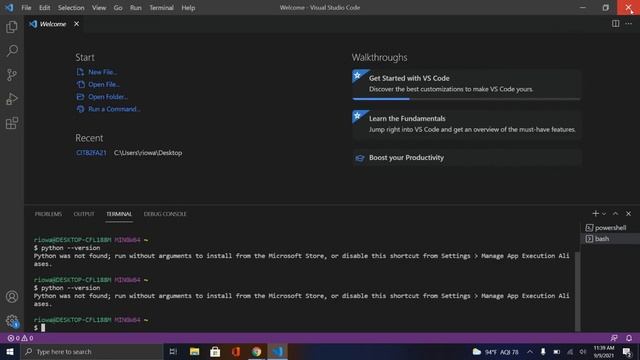Open Learn the Fundamentals walkthrough
640x360 pixels.
tap(466, 125)
